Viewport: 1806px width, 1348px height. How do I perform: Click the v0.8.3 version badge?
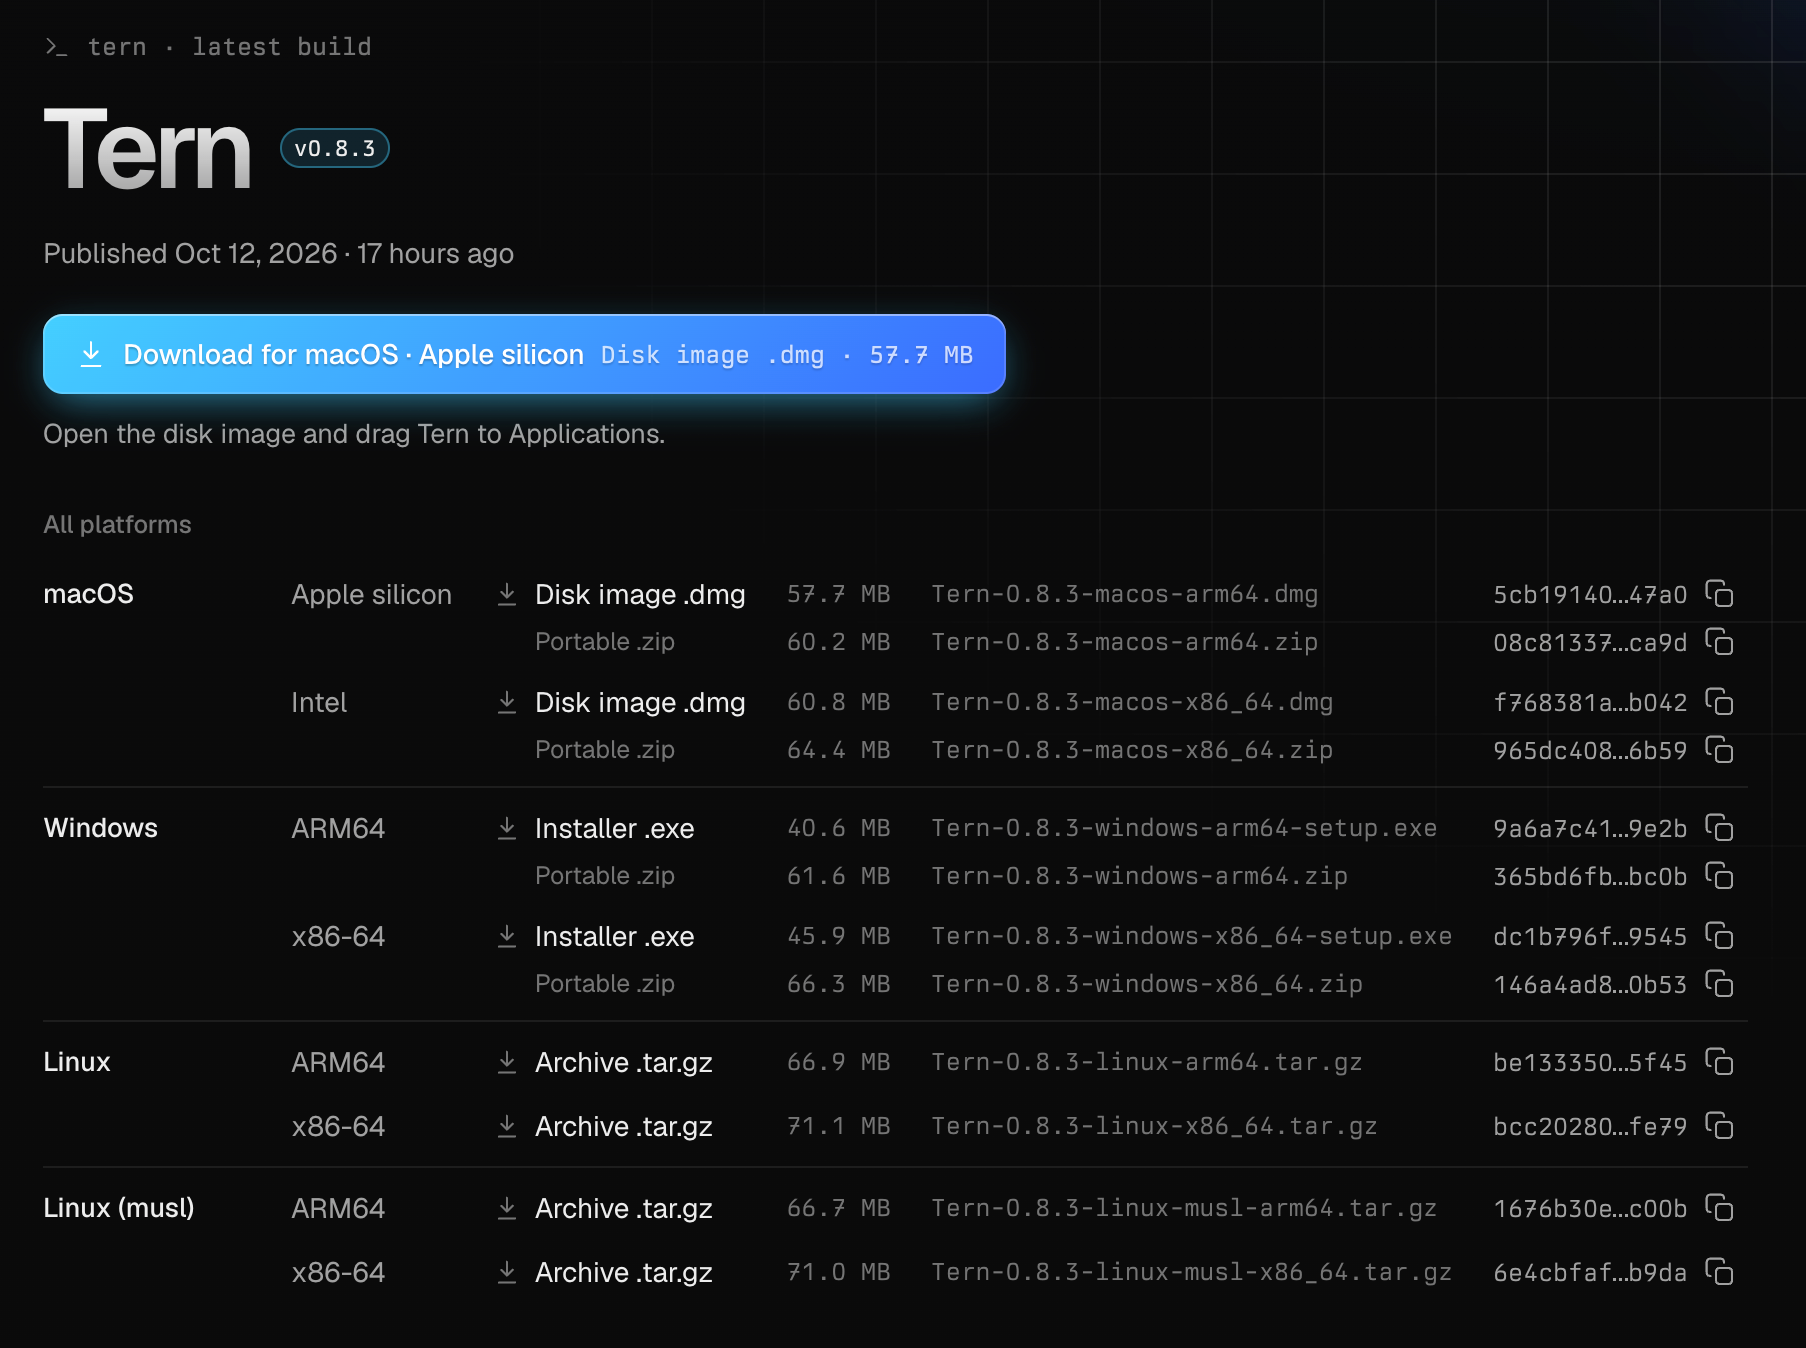tap(334, 148)
